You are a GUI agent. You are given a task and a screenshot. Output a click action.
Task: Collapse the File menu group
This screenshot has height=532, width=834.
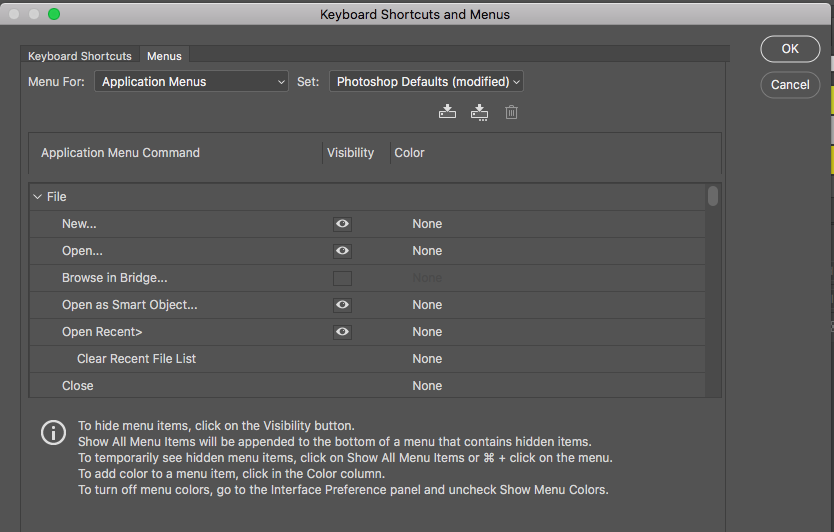coord(38,197)
